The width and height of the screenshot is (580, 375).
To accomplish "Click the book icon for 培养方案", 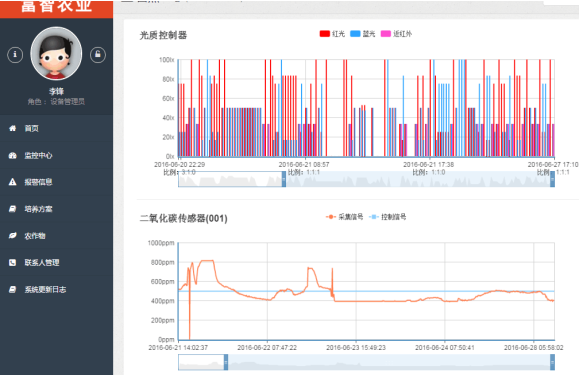I will [x=13, y=209].
